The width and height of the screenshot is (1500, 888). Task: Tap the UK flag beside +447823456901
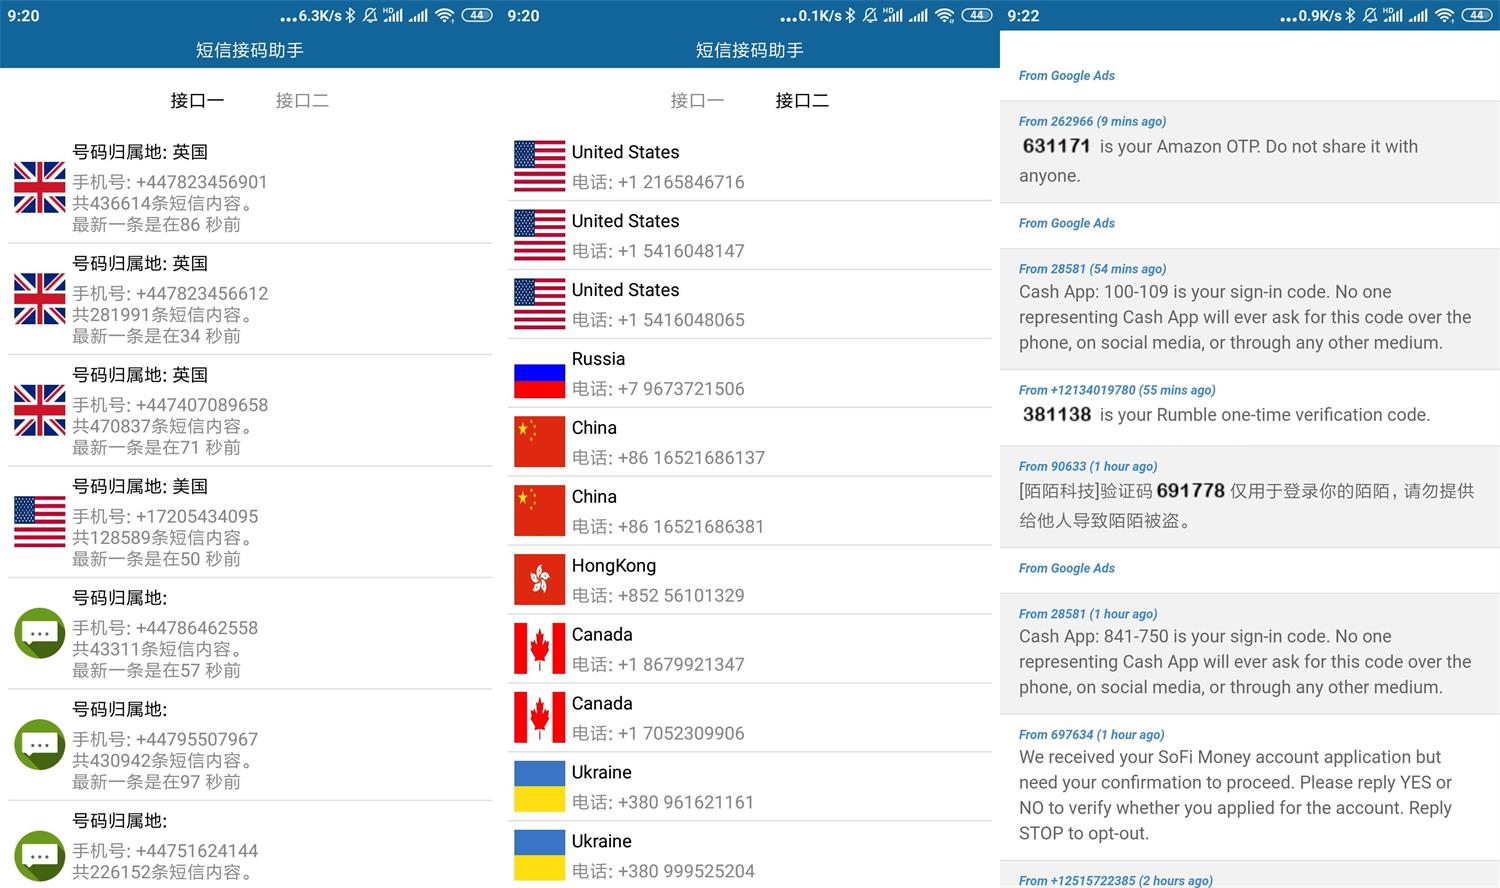tap(40, 187)
